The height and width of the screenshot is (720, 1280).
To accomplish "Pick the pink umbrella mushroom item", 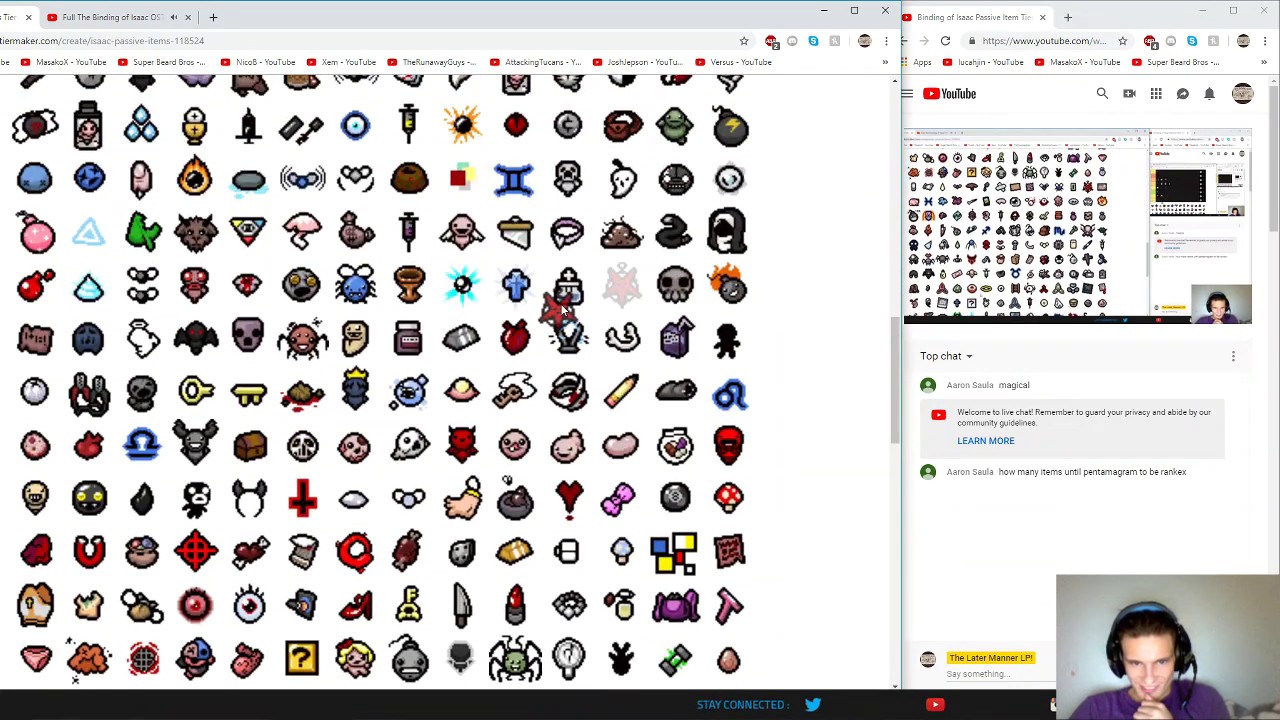I will click(302, 232).
